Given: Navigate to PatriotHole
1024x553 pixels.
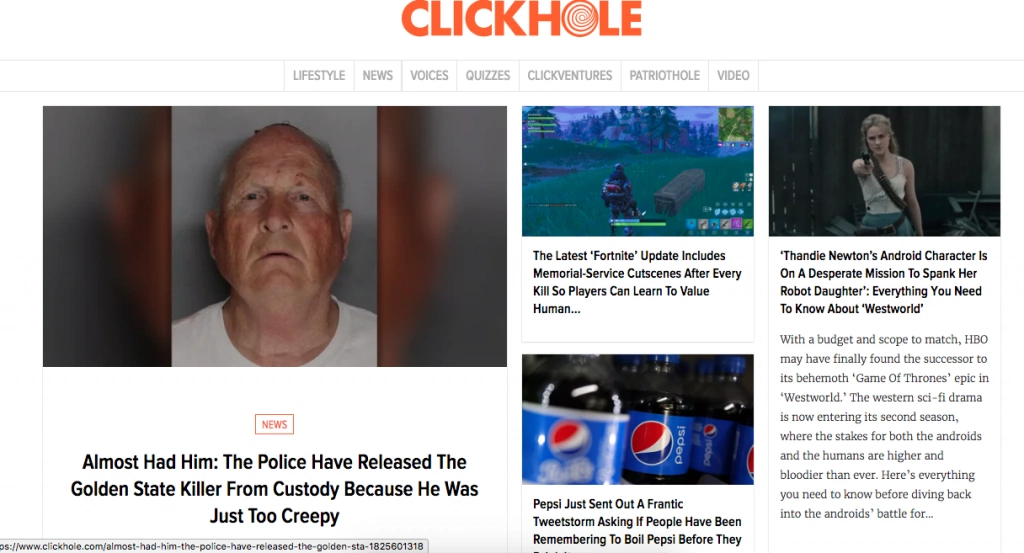Looking at the screenshot, I should point(664,76).
